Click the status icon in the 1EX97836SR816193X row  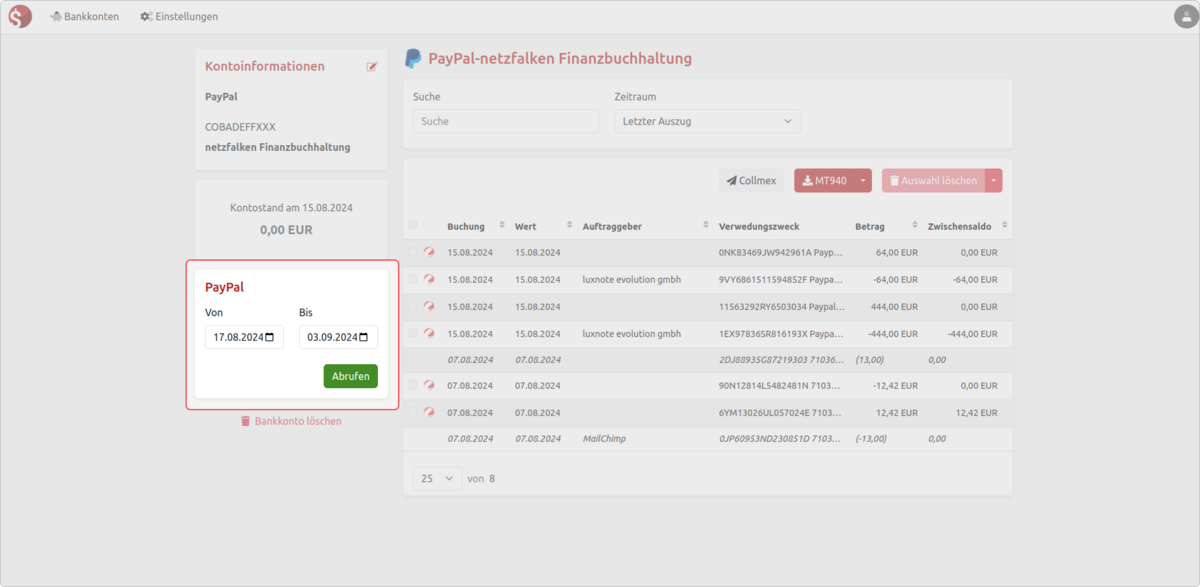click(429, 333)
